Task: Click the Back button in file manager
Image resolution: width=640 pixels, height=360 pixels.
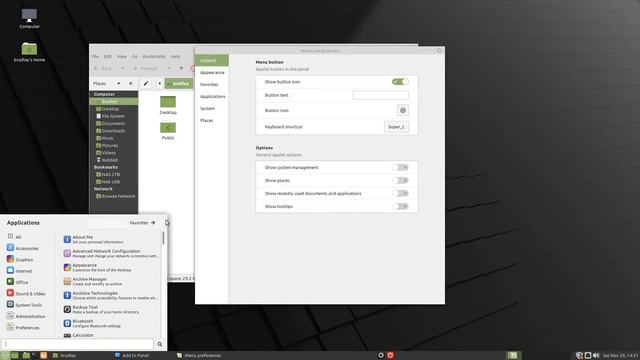Action: tap(104, 68)
